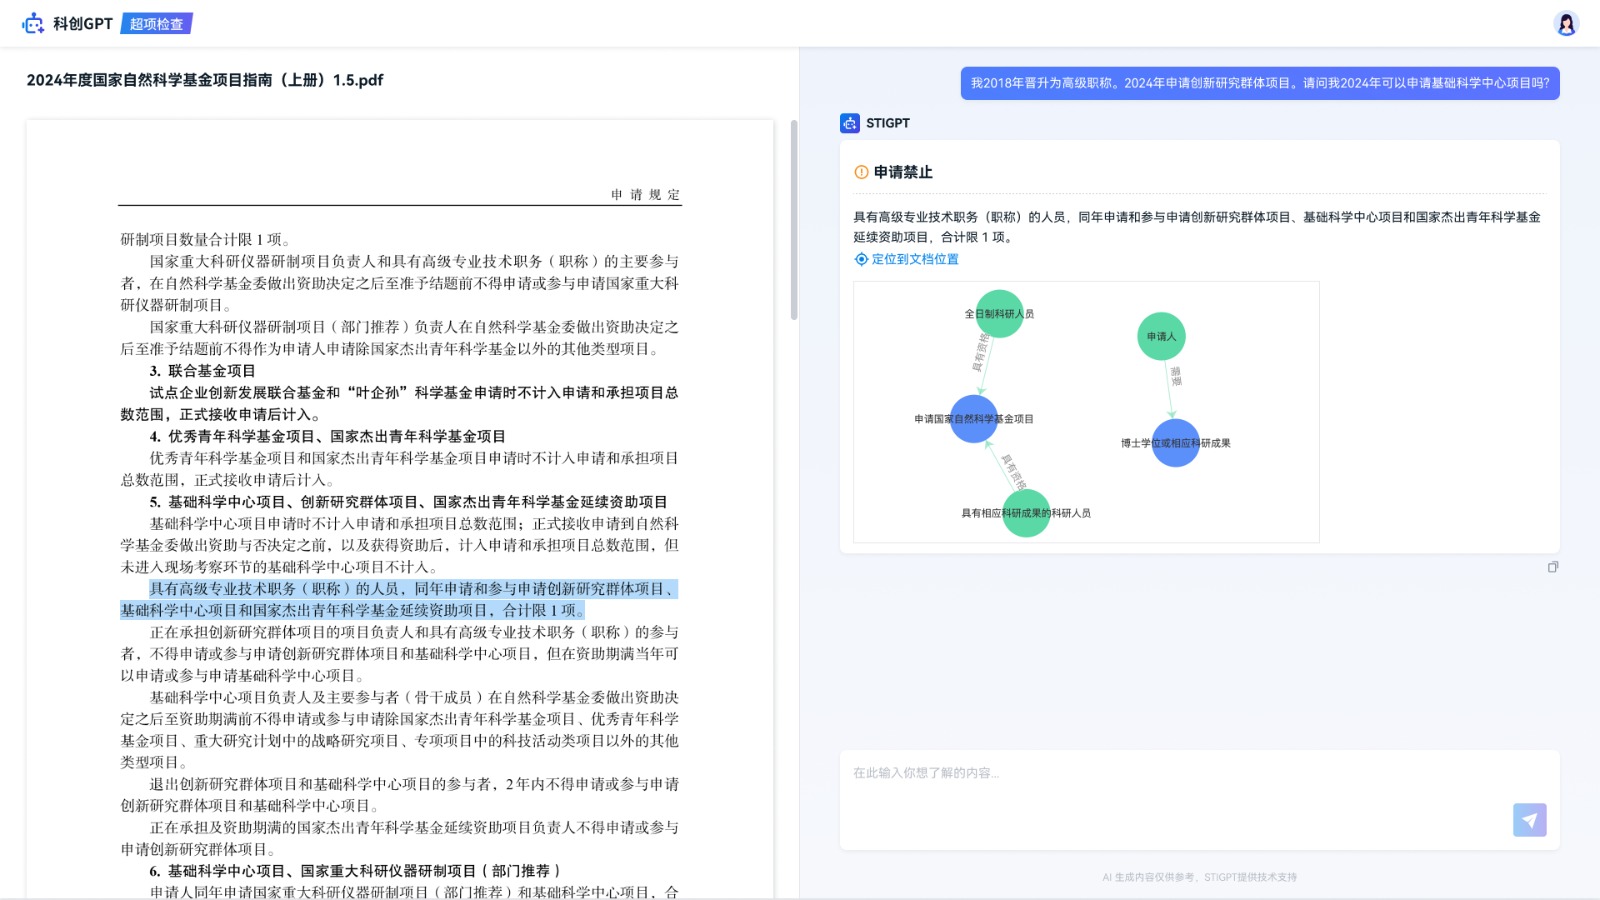
Task: Click the footer text AI 生成内容仅供参考
Action: [x=1199, y=877]
